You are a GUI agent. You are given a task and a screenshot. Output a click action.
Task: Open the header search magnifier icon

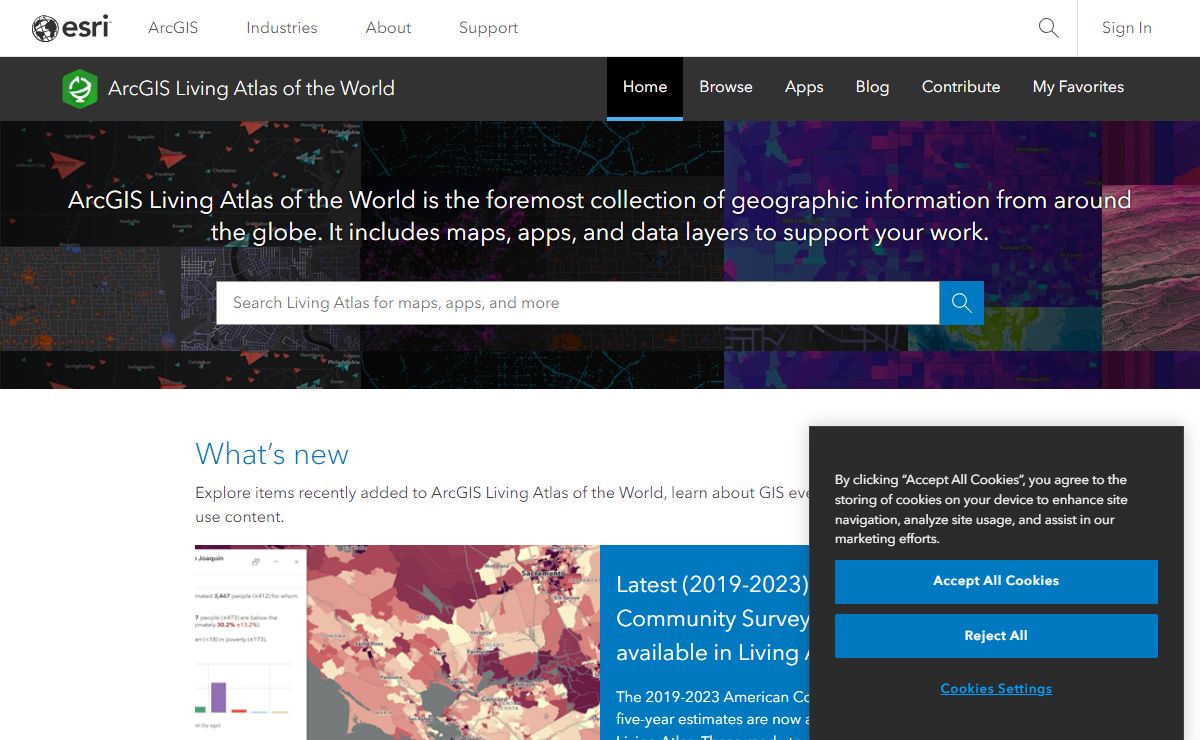click(1048, 28)
